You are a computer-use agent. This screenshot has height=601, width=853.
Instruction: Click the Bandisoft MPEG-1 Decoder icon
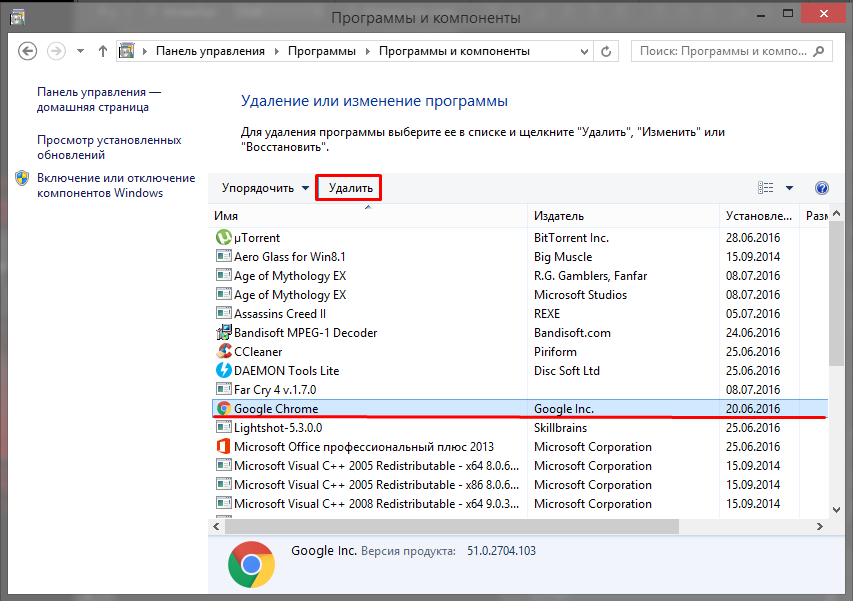click(223, 333)
